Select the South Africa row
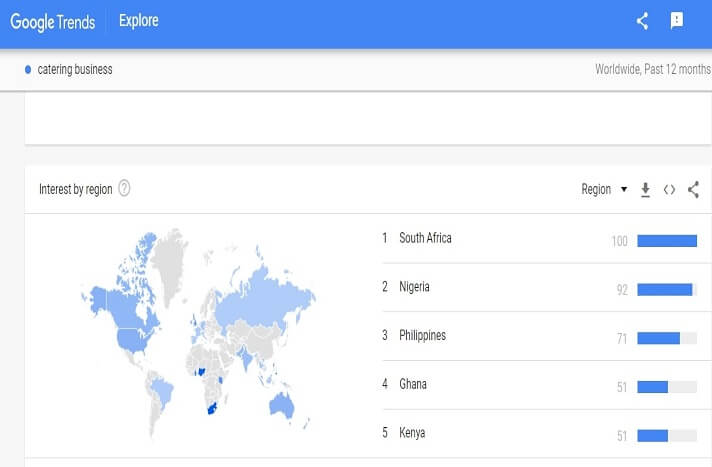 [425, 238]
